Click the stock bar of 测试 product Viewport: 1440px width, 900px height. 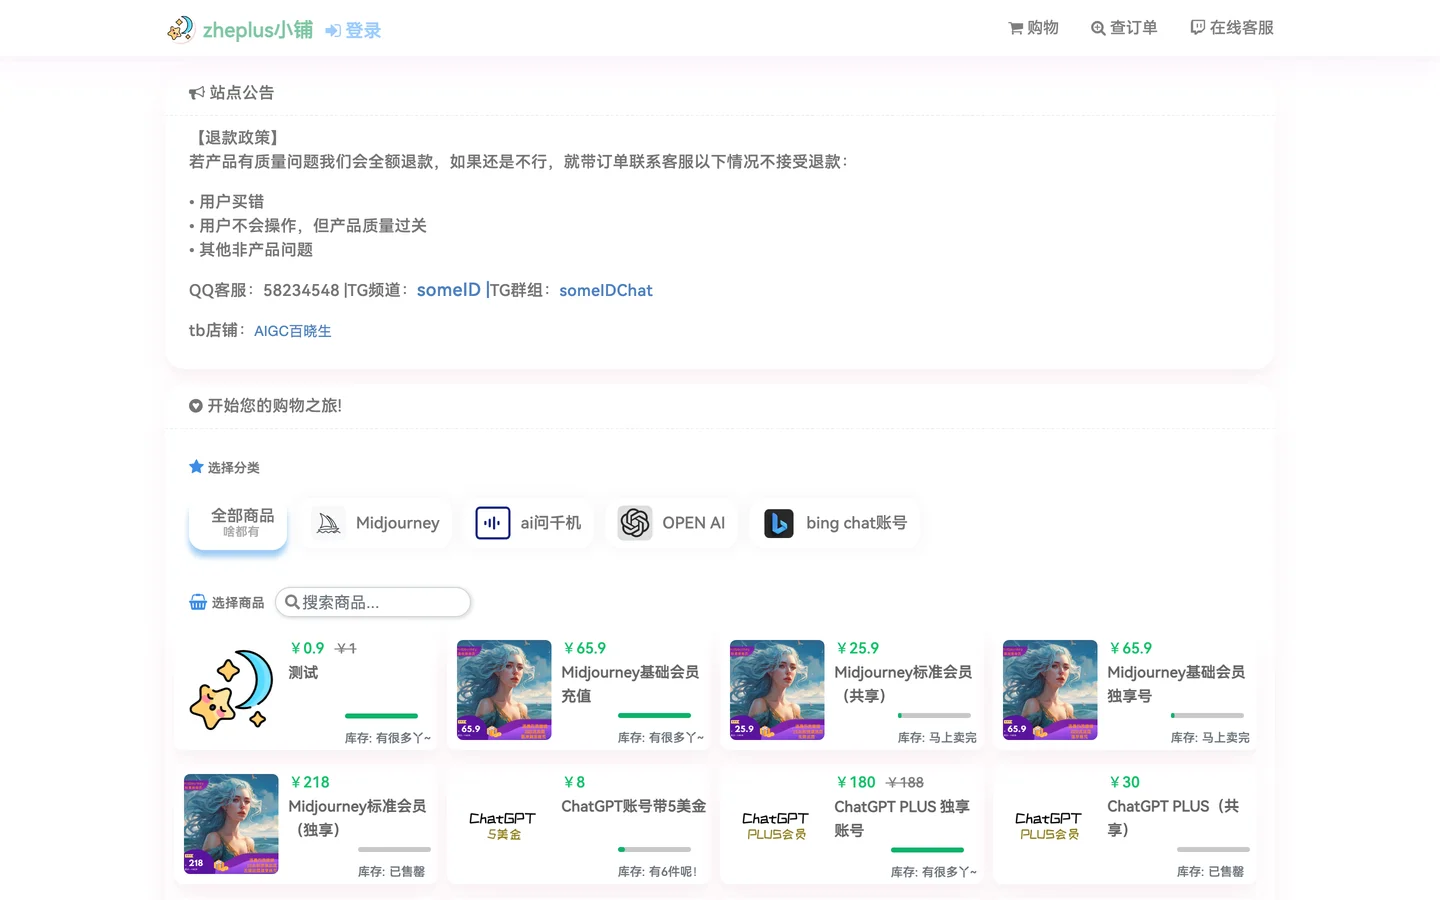[381, 716]
